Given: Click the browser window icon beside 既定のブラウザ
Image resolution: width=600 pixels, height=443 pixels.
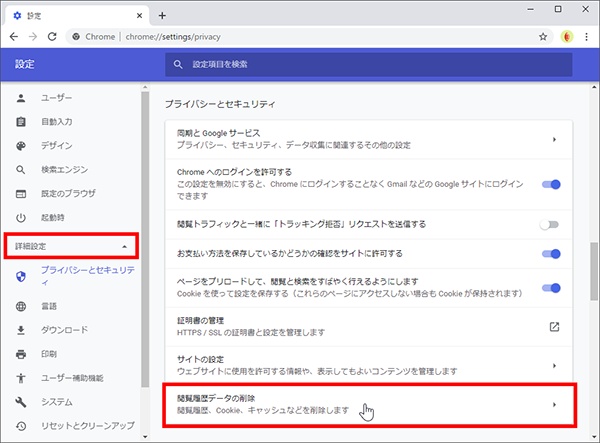Looking at the screenshot, I should click(21, 194).
